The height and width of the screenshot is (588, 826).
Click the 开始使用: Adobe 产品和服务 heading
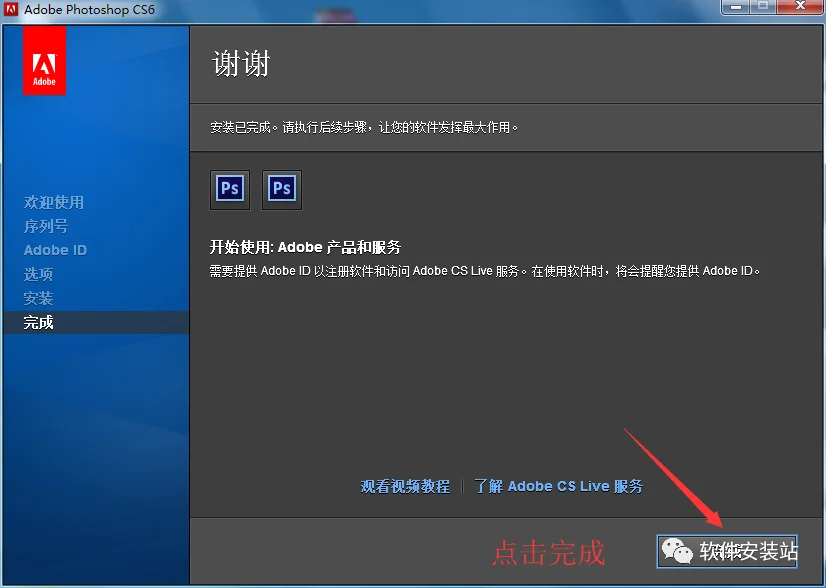(x=306, y=247)
